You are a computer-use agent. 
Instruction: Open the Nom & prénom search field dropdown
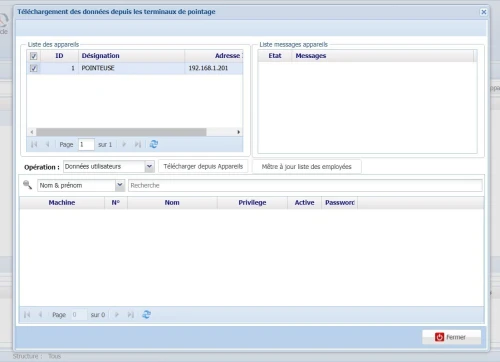pyautogui.click(x=120, y=185)
